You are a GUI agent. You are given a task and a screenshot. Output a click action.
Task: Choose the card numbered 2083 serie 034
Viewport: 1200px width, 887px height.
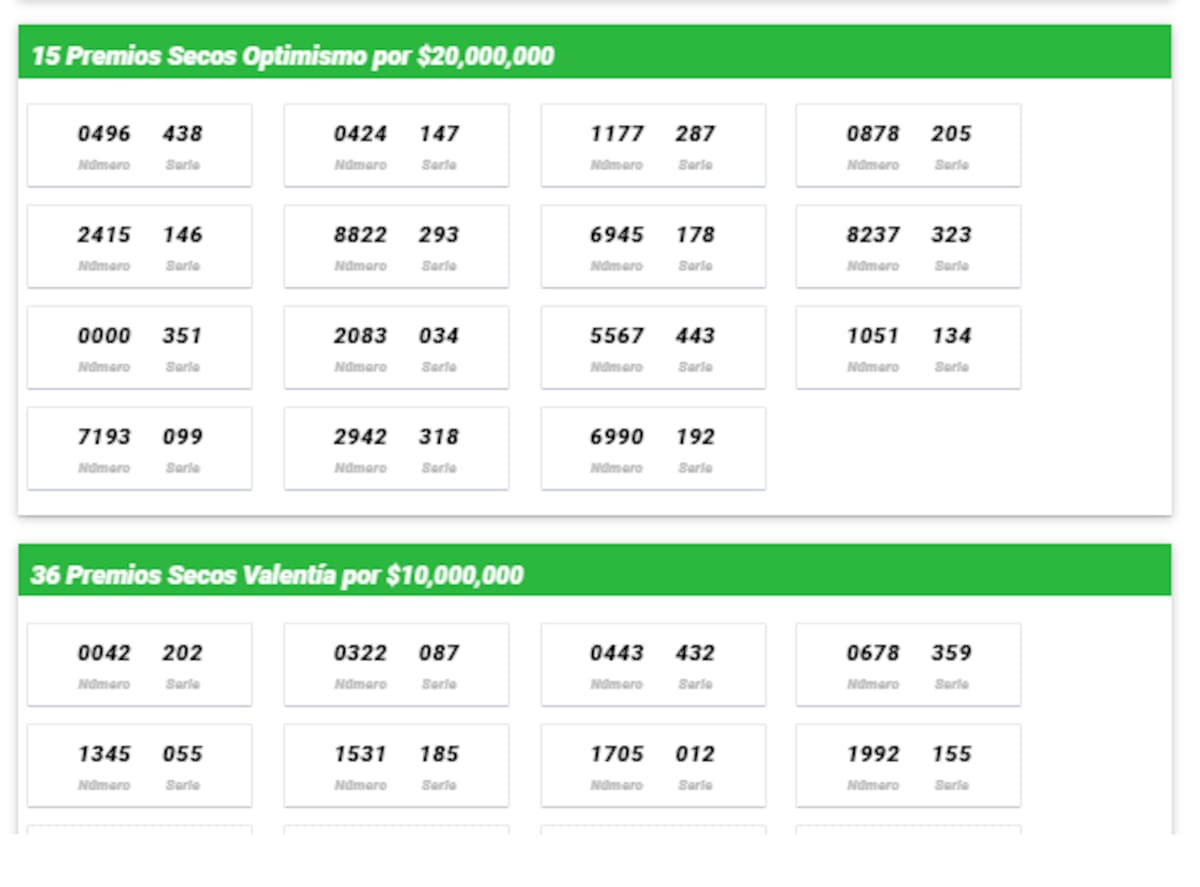tap(396, 348)
